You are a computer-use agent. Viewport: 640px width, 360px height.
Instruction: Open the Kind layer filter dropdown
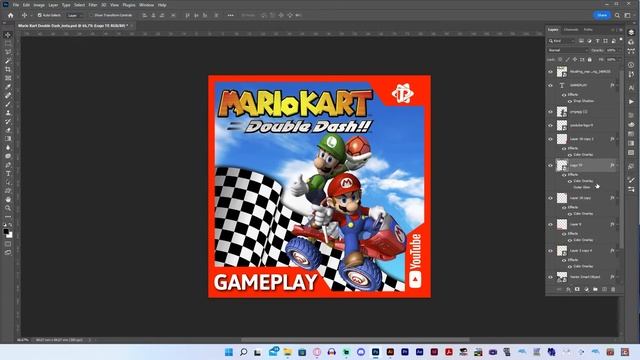click(562, 41)
